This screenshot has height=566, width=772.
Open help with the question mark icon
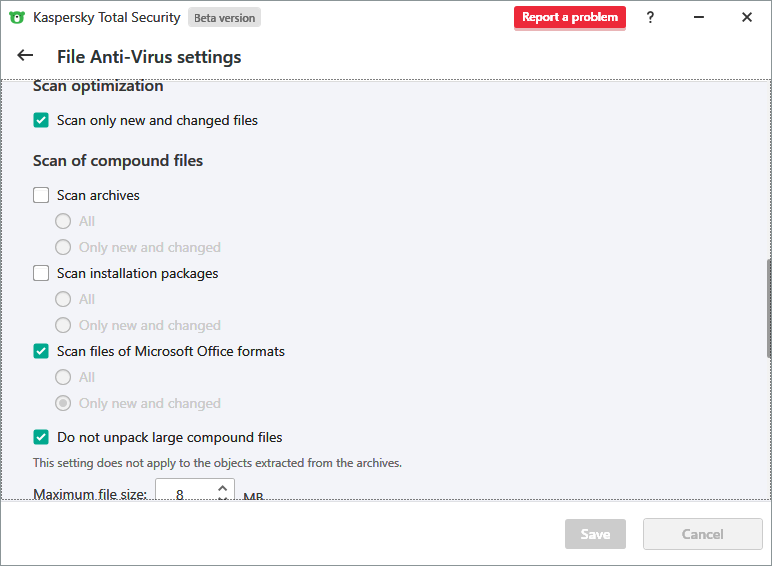[x=650, y=17]
